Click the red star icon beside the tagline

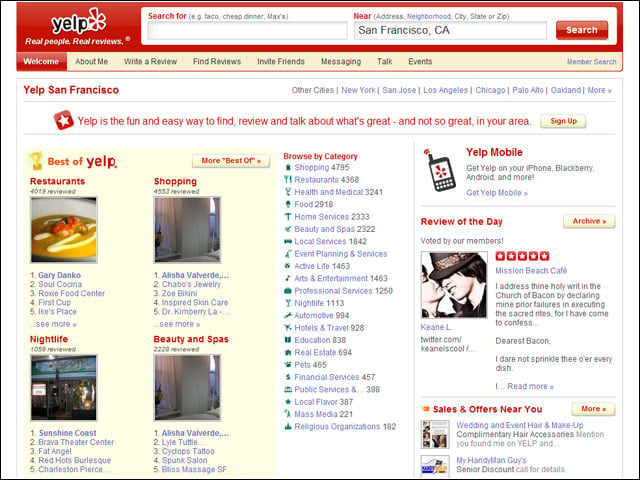(64, 120)
